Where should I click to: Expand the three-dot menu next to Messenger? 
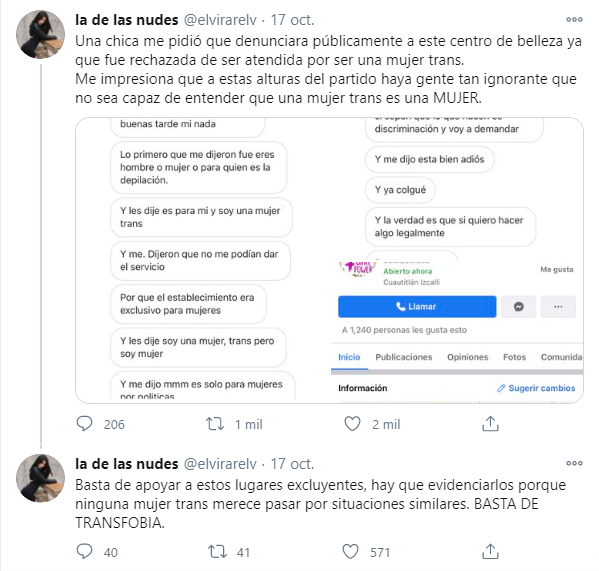click(558, 306)
